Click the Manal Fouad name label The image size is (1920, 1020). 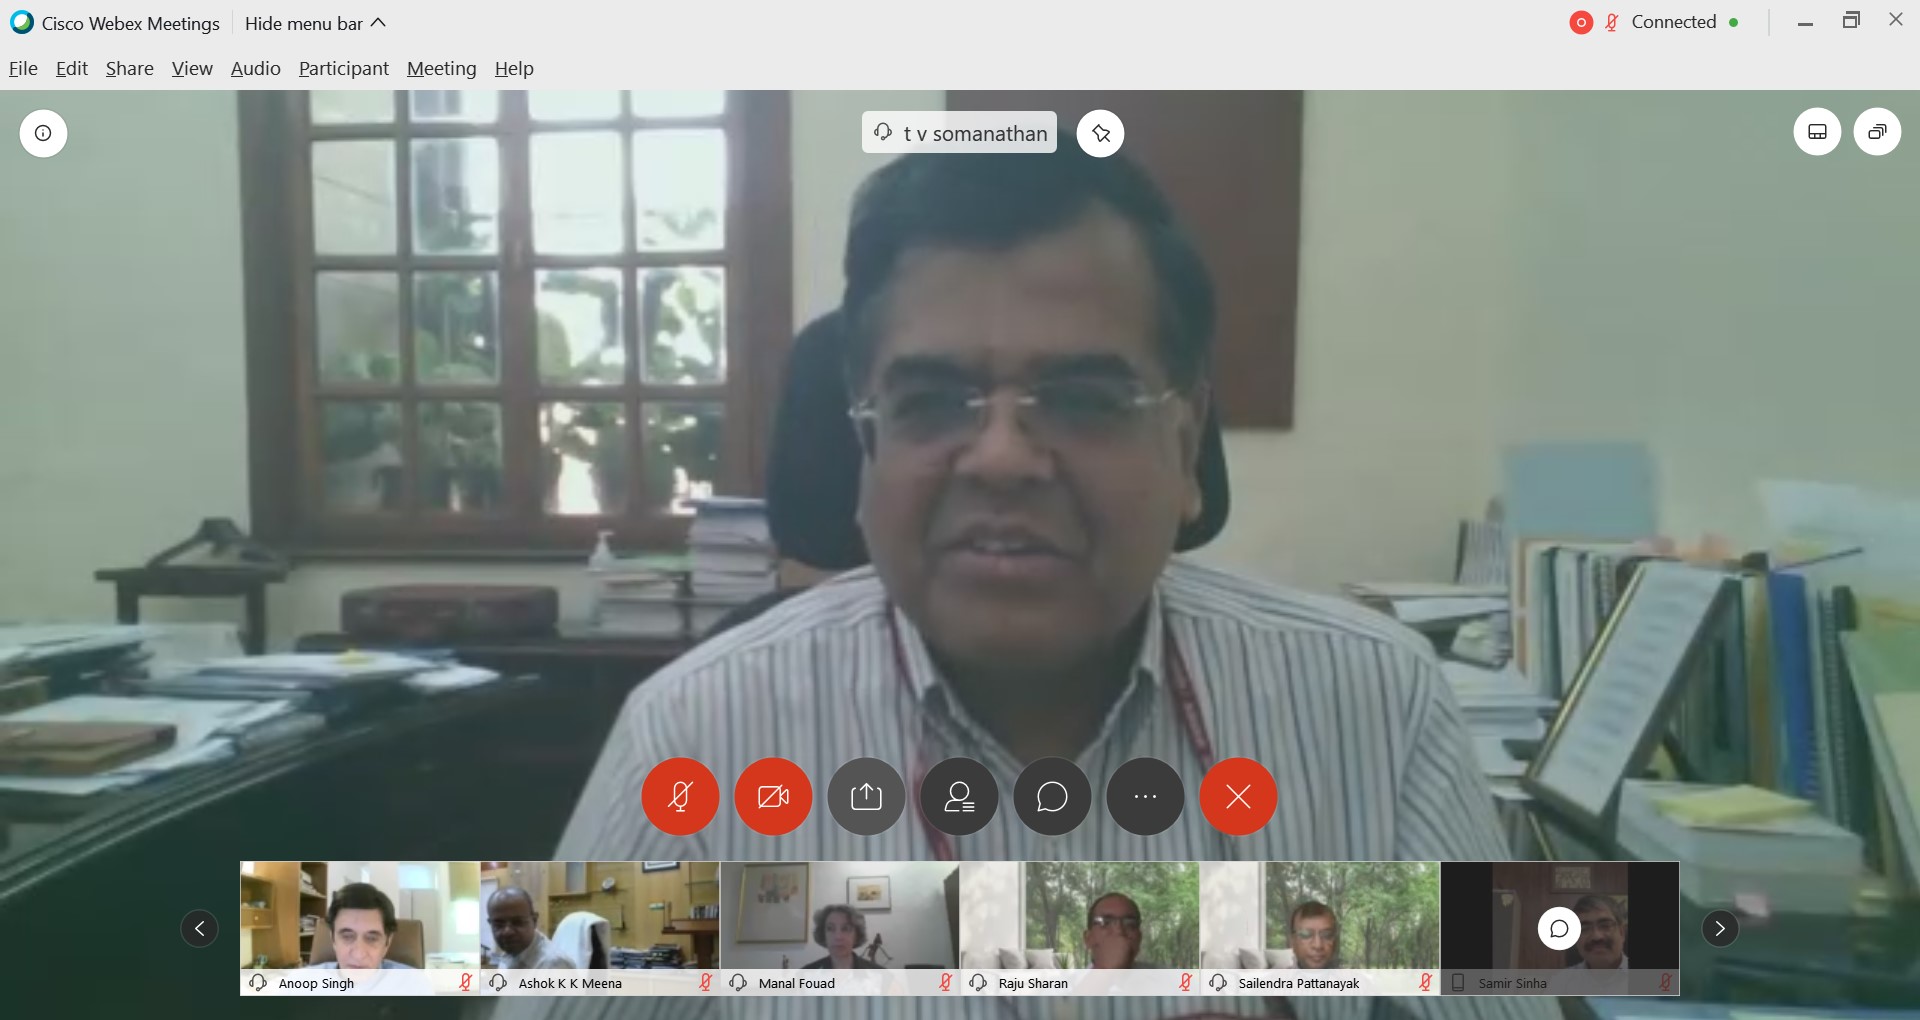pos(797,984)
